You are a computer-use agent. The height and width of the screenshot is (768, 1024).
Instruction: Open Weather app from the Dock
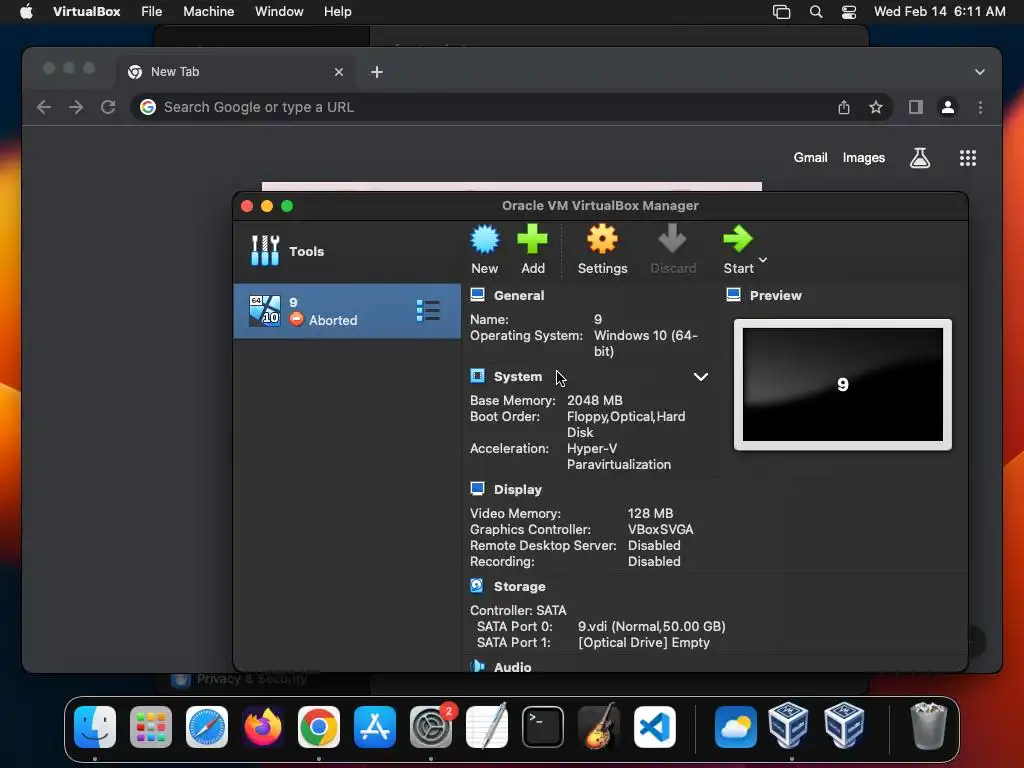[x=735, y=726]
